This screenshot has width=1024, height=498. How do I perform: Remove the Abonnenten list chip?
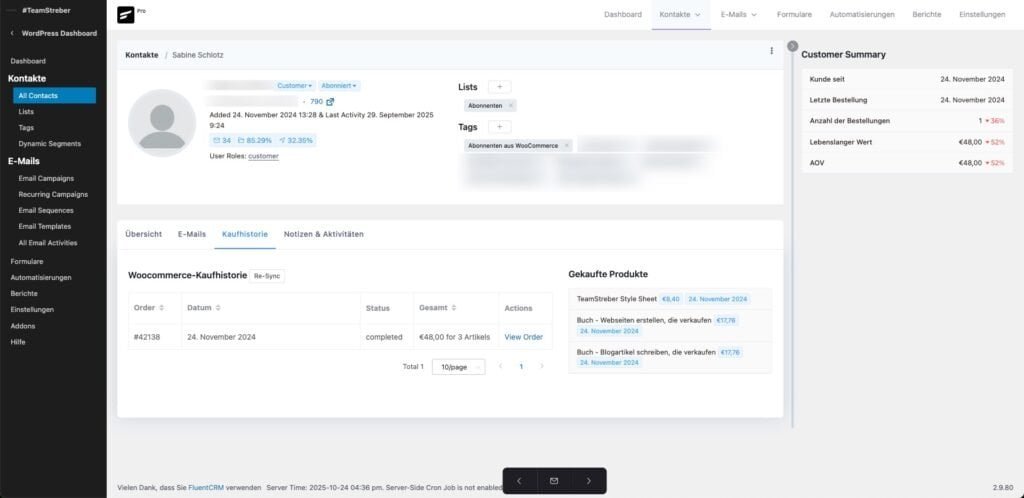click(511, 106)
